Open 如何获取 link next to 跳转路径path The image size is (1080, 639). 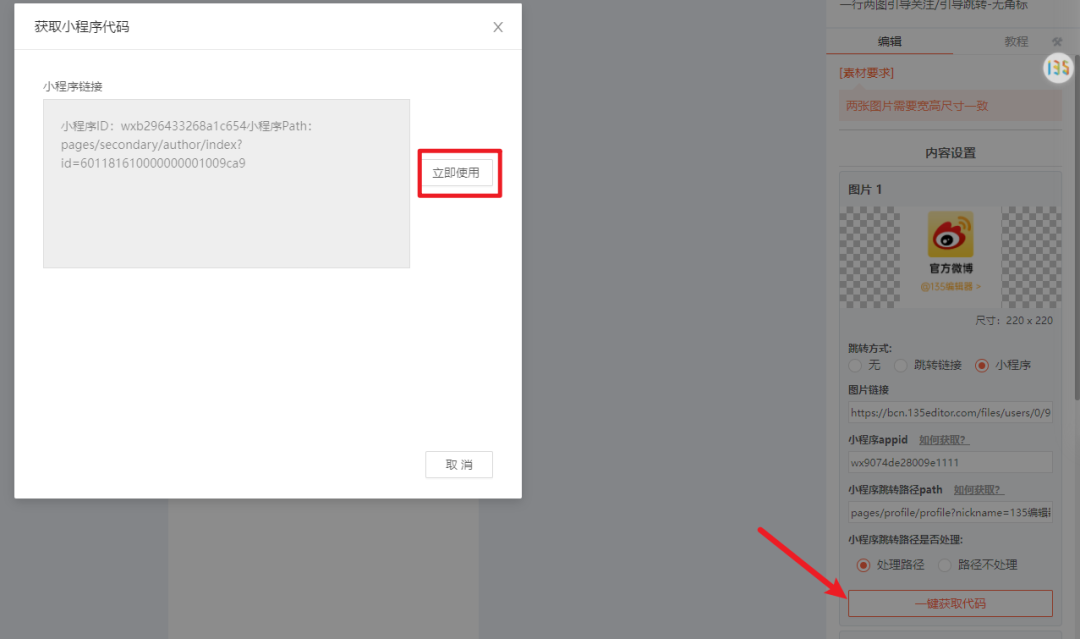point(979,490)
